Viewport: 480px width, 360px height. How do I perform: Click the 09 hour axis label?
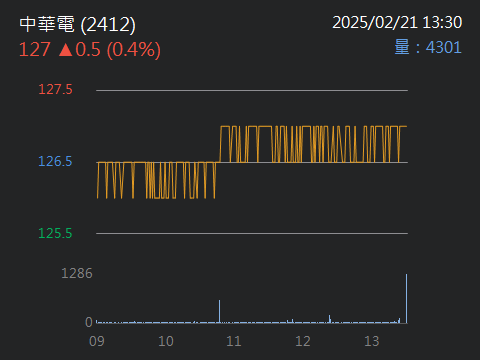pyautogui.click(x=97, y=341)
